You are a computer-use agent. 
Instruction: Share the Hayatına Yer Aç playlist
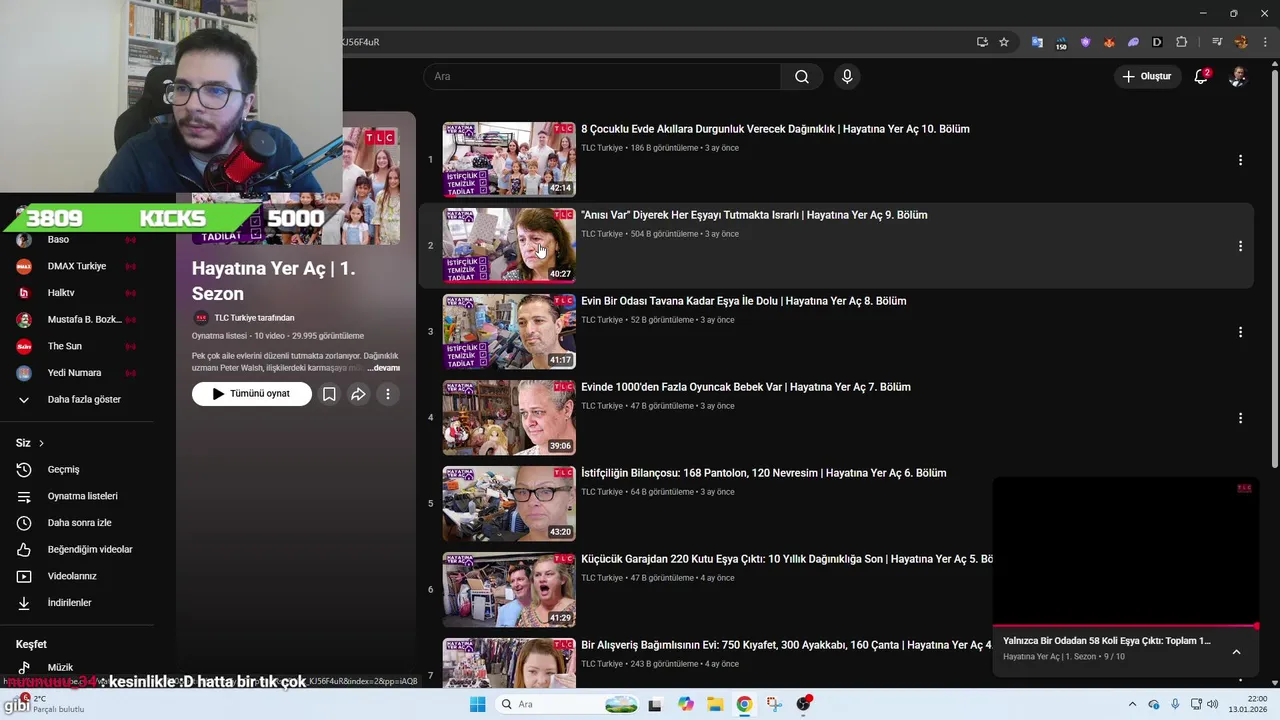(x=358, y=394)
